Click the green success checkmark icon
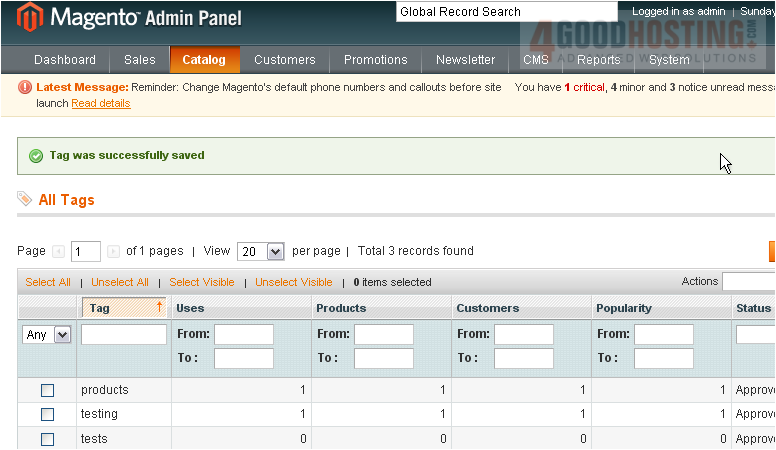Viewport: 776px width, 450px height. coord(36,156)
